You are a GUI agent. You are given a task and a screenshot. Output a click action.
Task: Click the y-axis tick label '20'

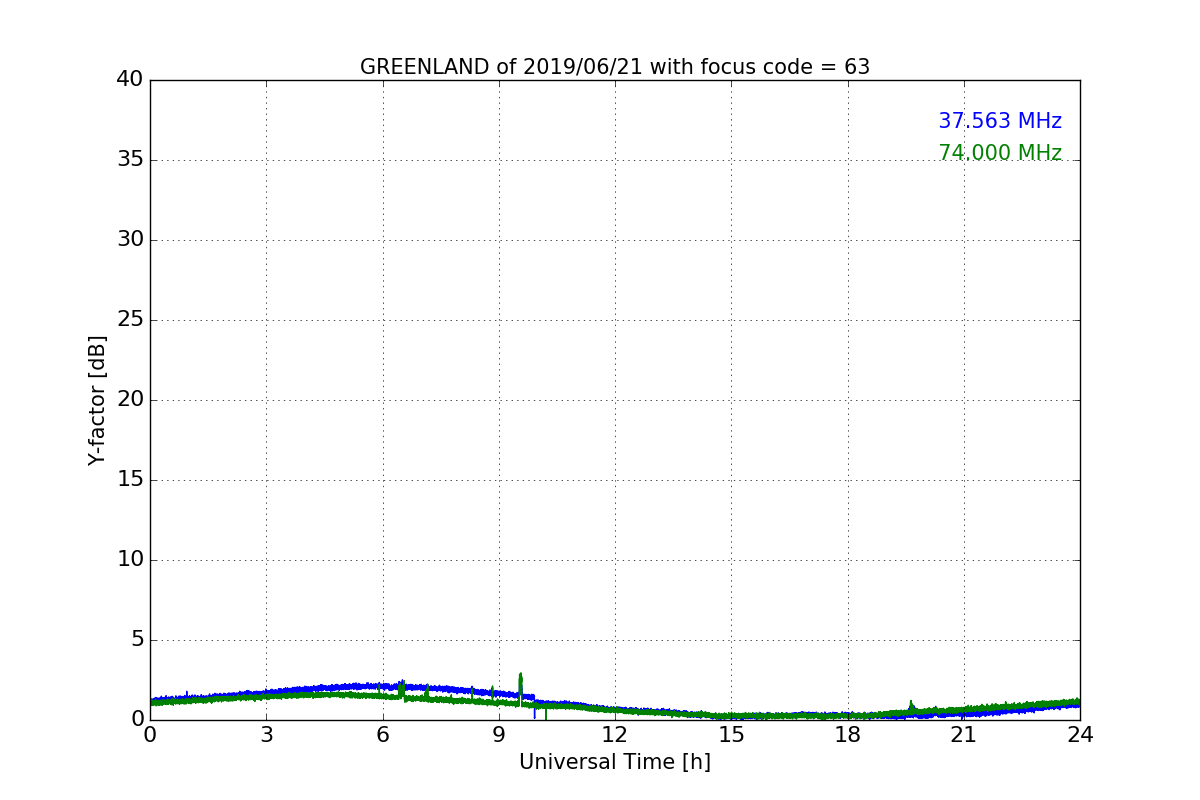(x=130, y=400)
